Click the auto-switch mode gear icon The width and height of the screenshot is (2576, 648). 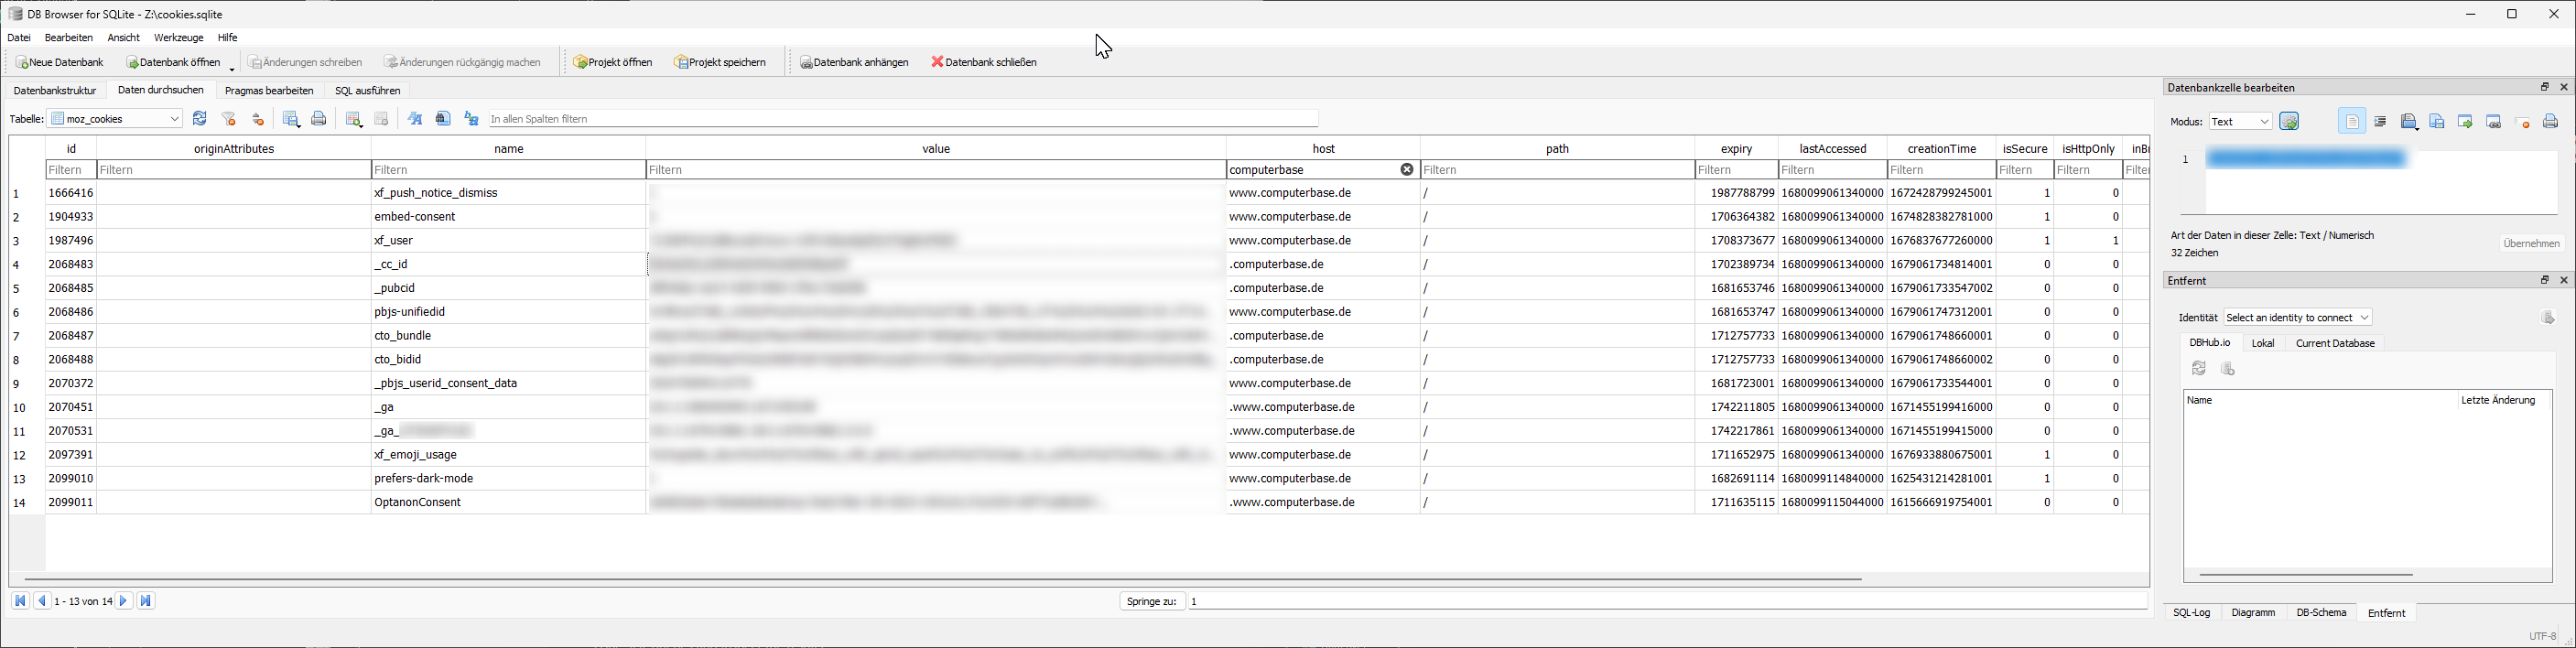tap(2289, 122)
